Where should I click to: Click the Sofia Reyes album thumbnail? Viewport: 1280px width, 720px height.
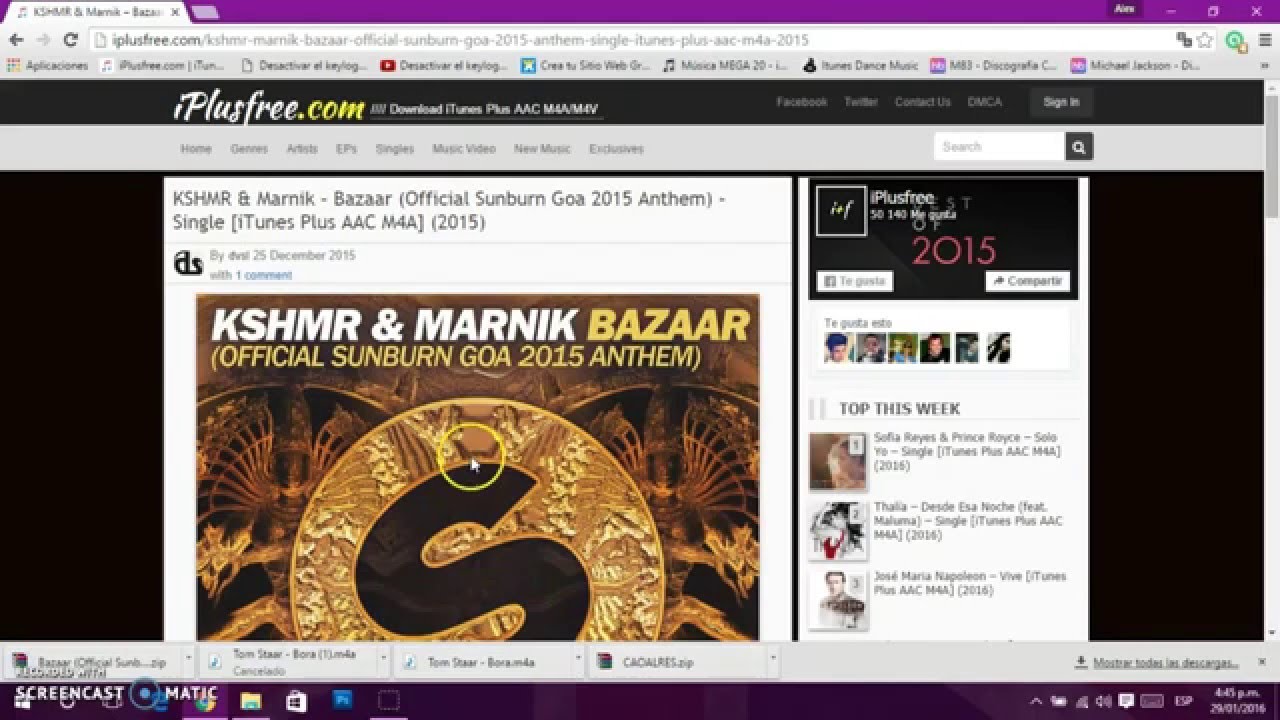838,461
